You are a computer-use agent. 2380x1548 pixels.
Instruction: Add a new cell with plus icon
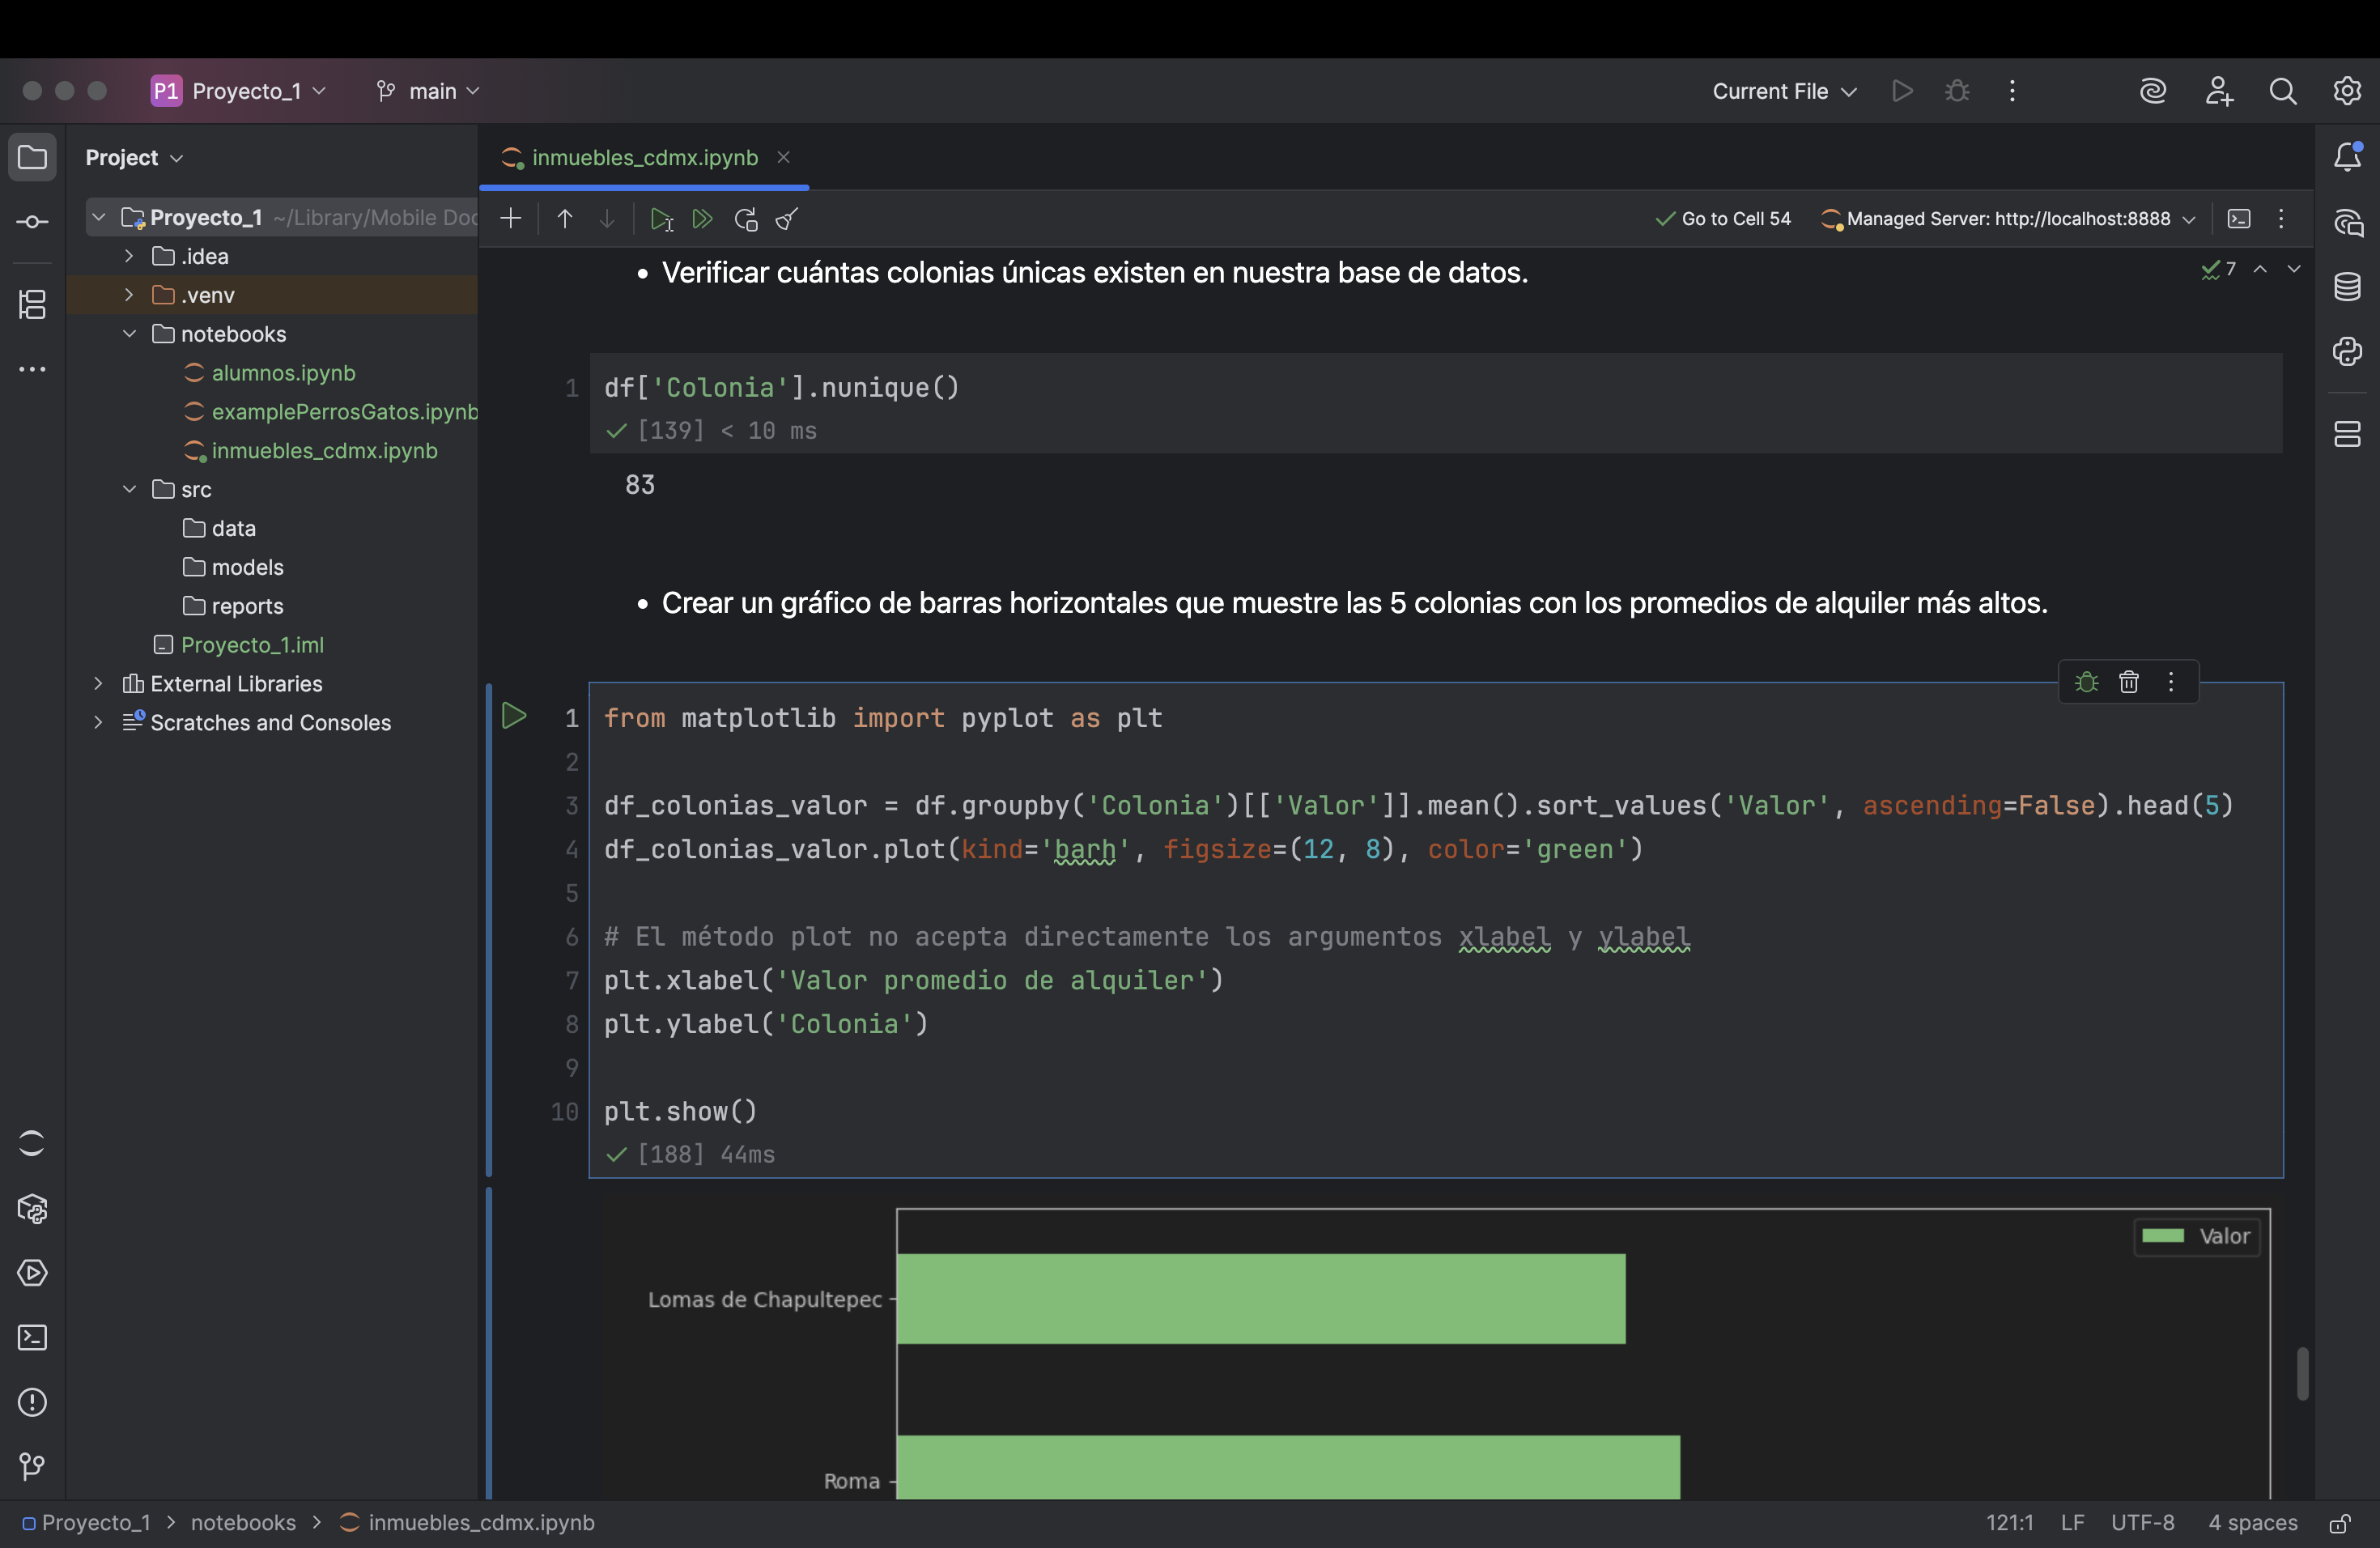[x=510, y=219]
